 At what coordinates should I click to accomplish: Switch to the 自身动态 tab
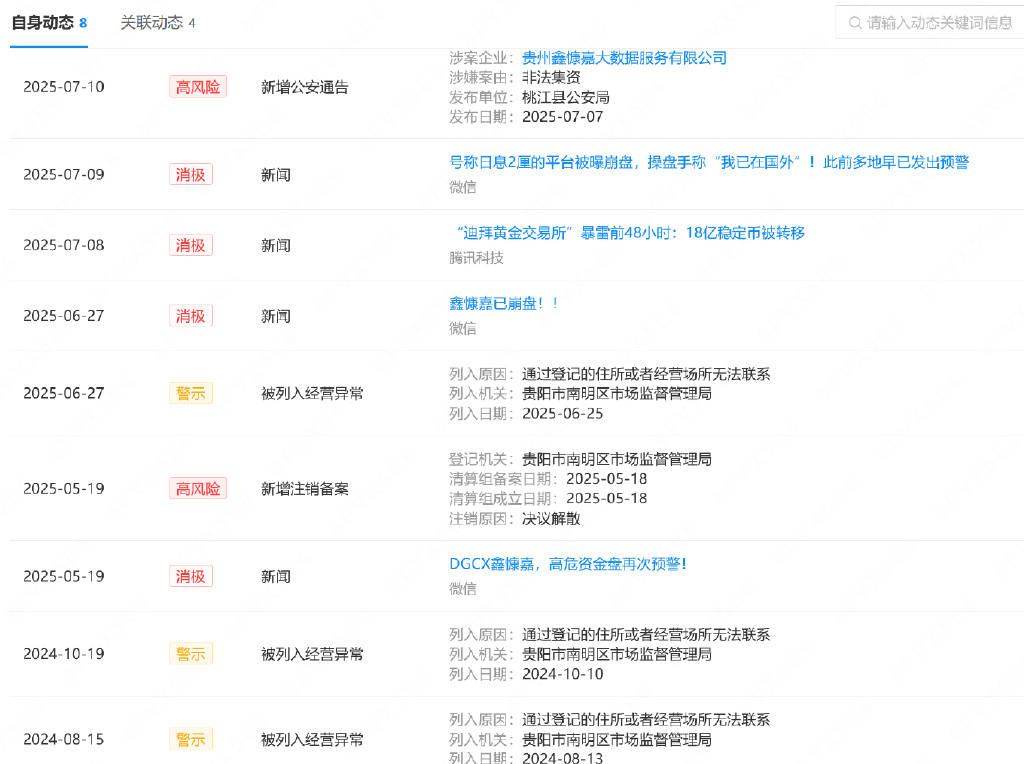coord(49,23)
